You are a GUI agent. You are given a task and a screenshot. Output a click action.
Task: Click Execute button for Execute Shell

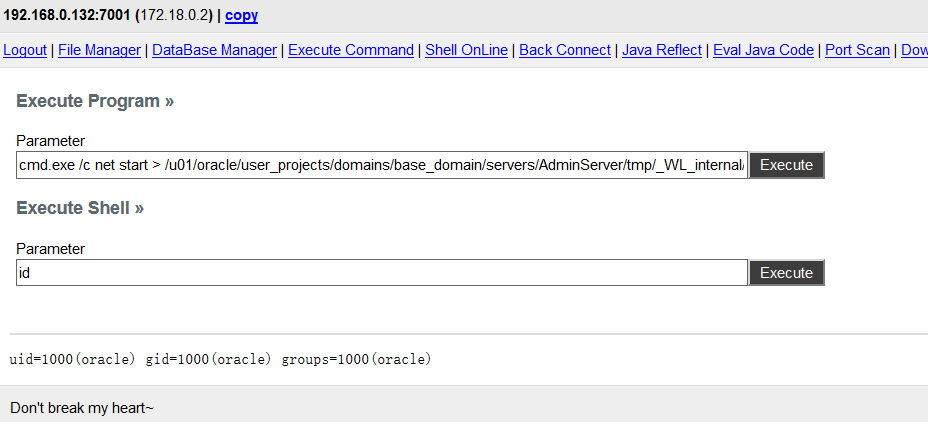(787, 273)
